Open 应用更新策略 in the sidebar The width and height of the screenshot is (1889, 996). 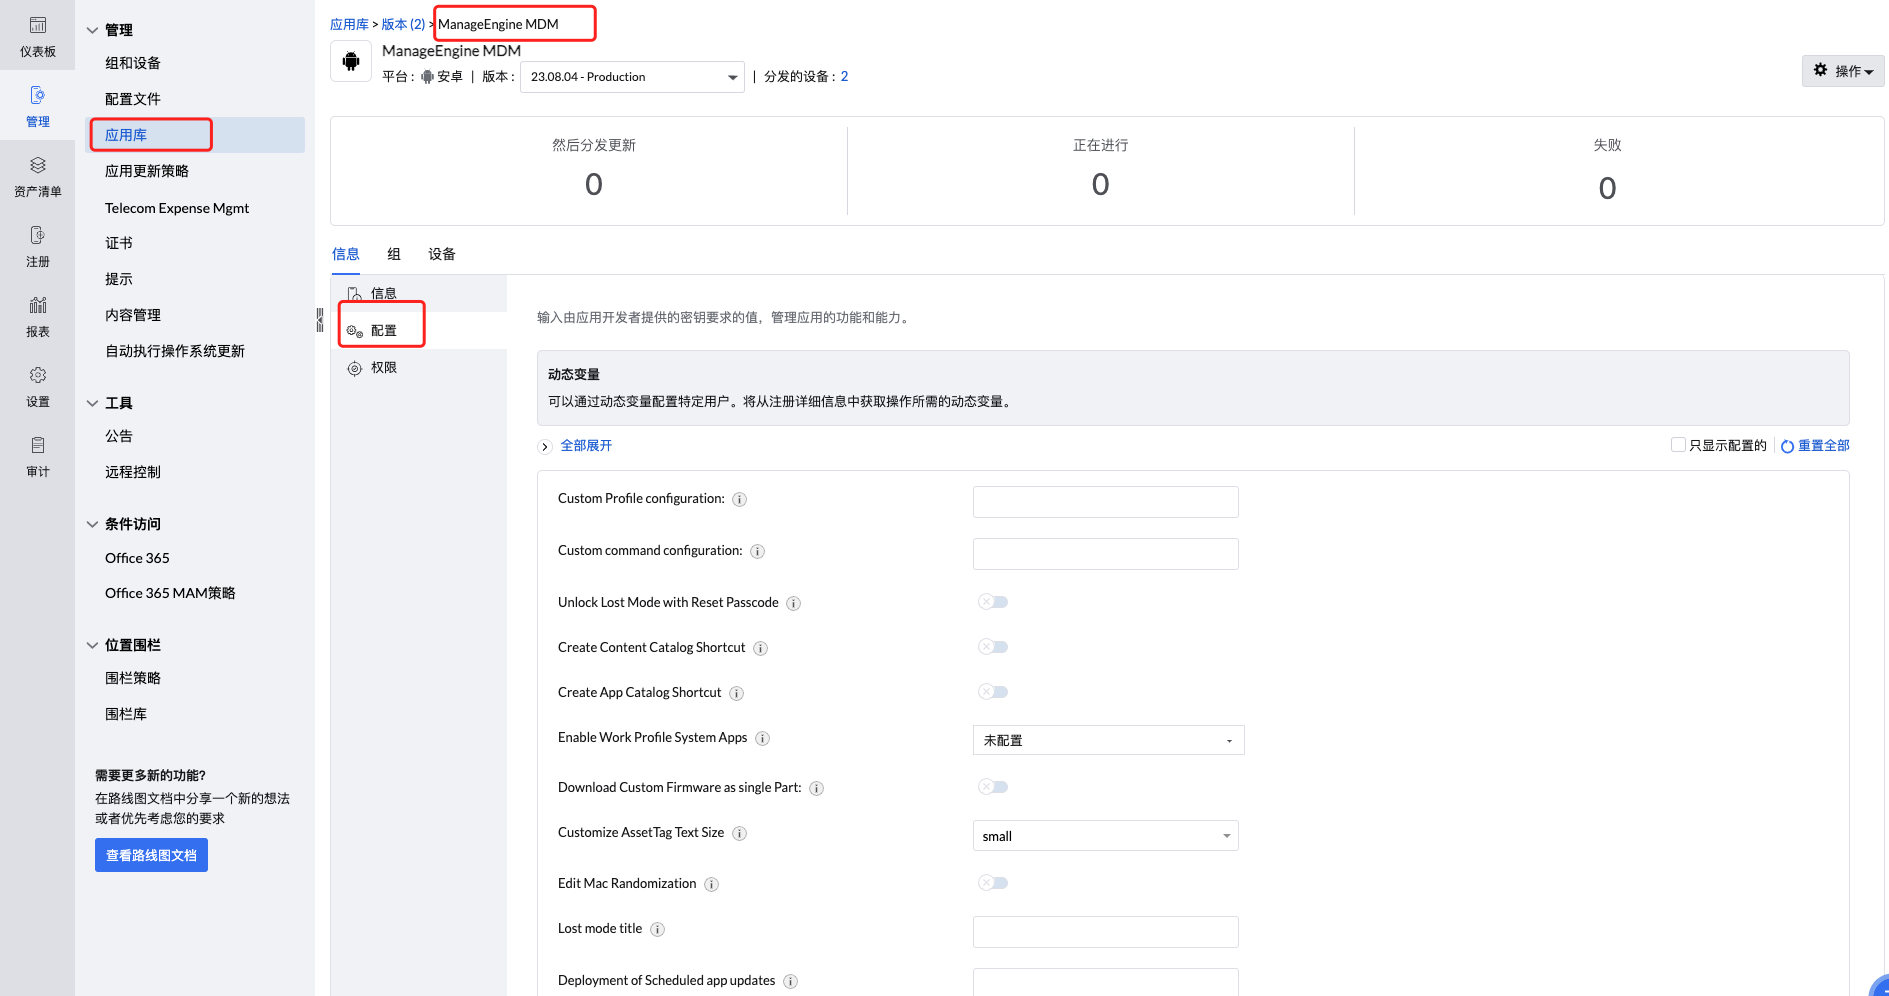pyautogui.click(x=147, y=171)
